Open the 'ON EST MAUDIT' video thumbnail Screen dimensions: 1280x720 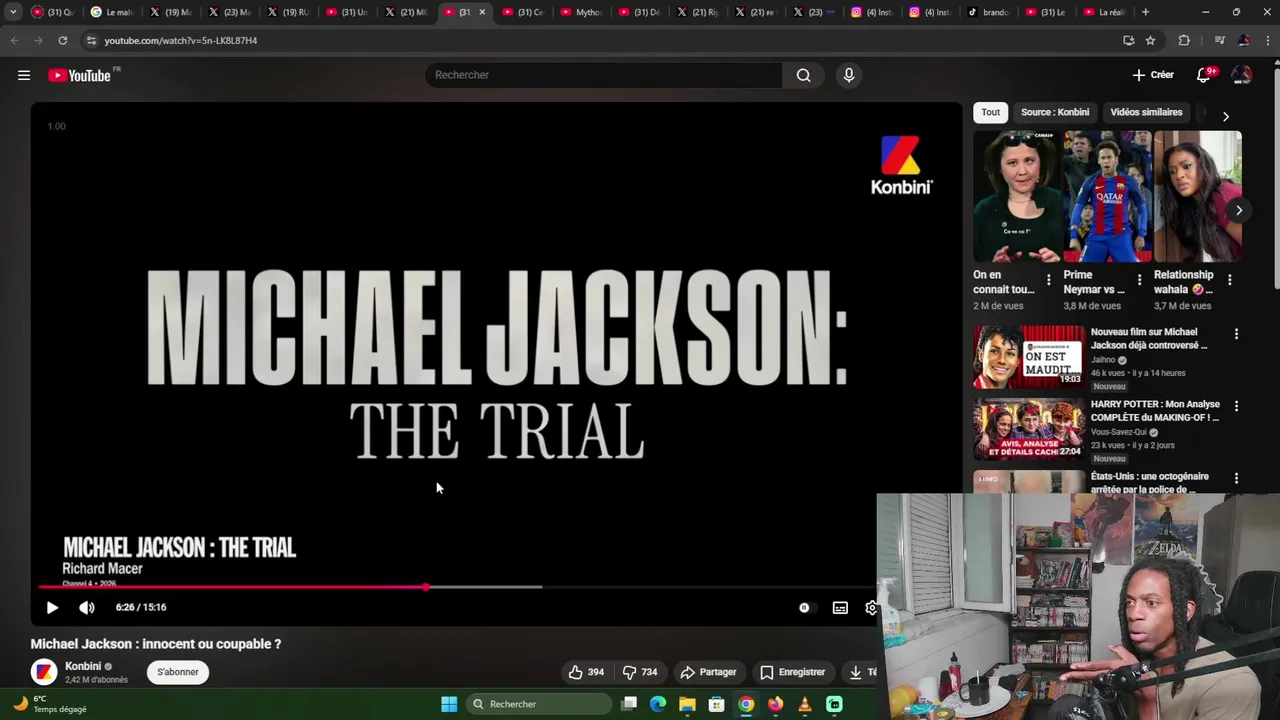[x=1029, y=357]
